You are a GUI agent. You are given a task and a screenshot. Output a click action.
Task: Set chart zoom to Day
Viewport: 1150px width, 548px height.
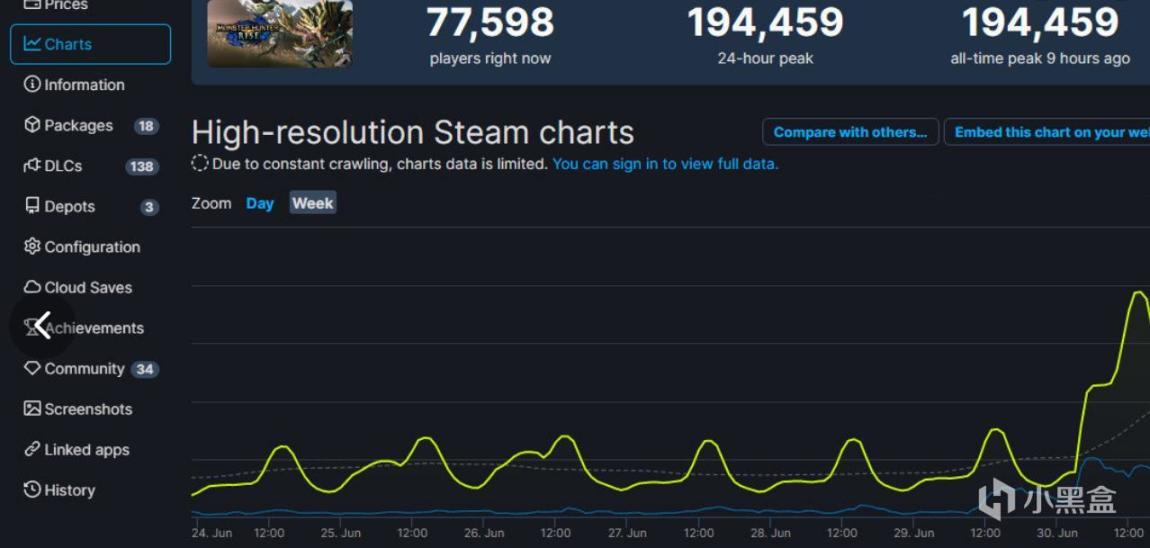(260, 204)
